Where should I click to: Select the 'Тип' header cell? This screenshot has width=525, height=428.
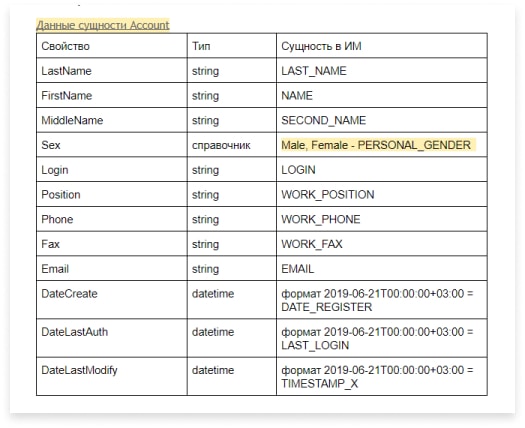232,46
